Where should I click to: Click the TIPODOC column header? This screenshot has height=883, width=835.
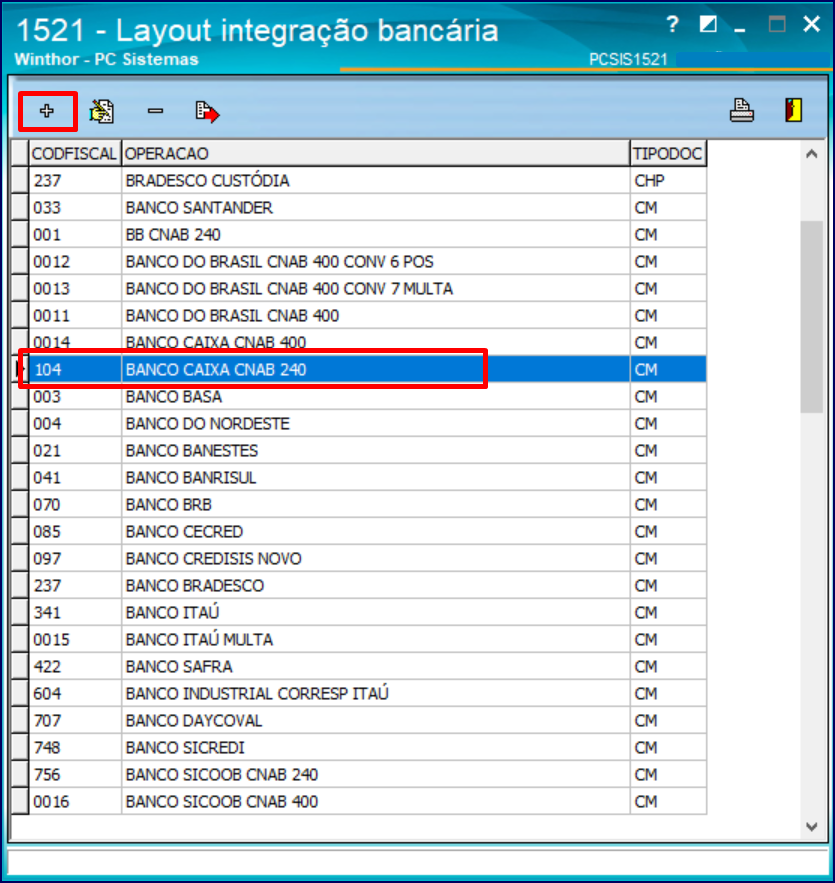[x=668, y=153]
